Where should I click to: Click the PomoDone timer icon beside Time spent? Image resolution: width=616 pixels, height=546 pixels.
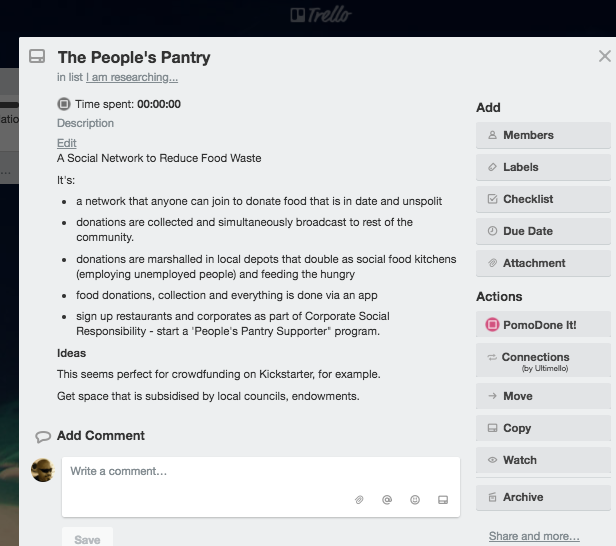click(64, 104)
